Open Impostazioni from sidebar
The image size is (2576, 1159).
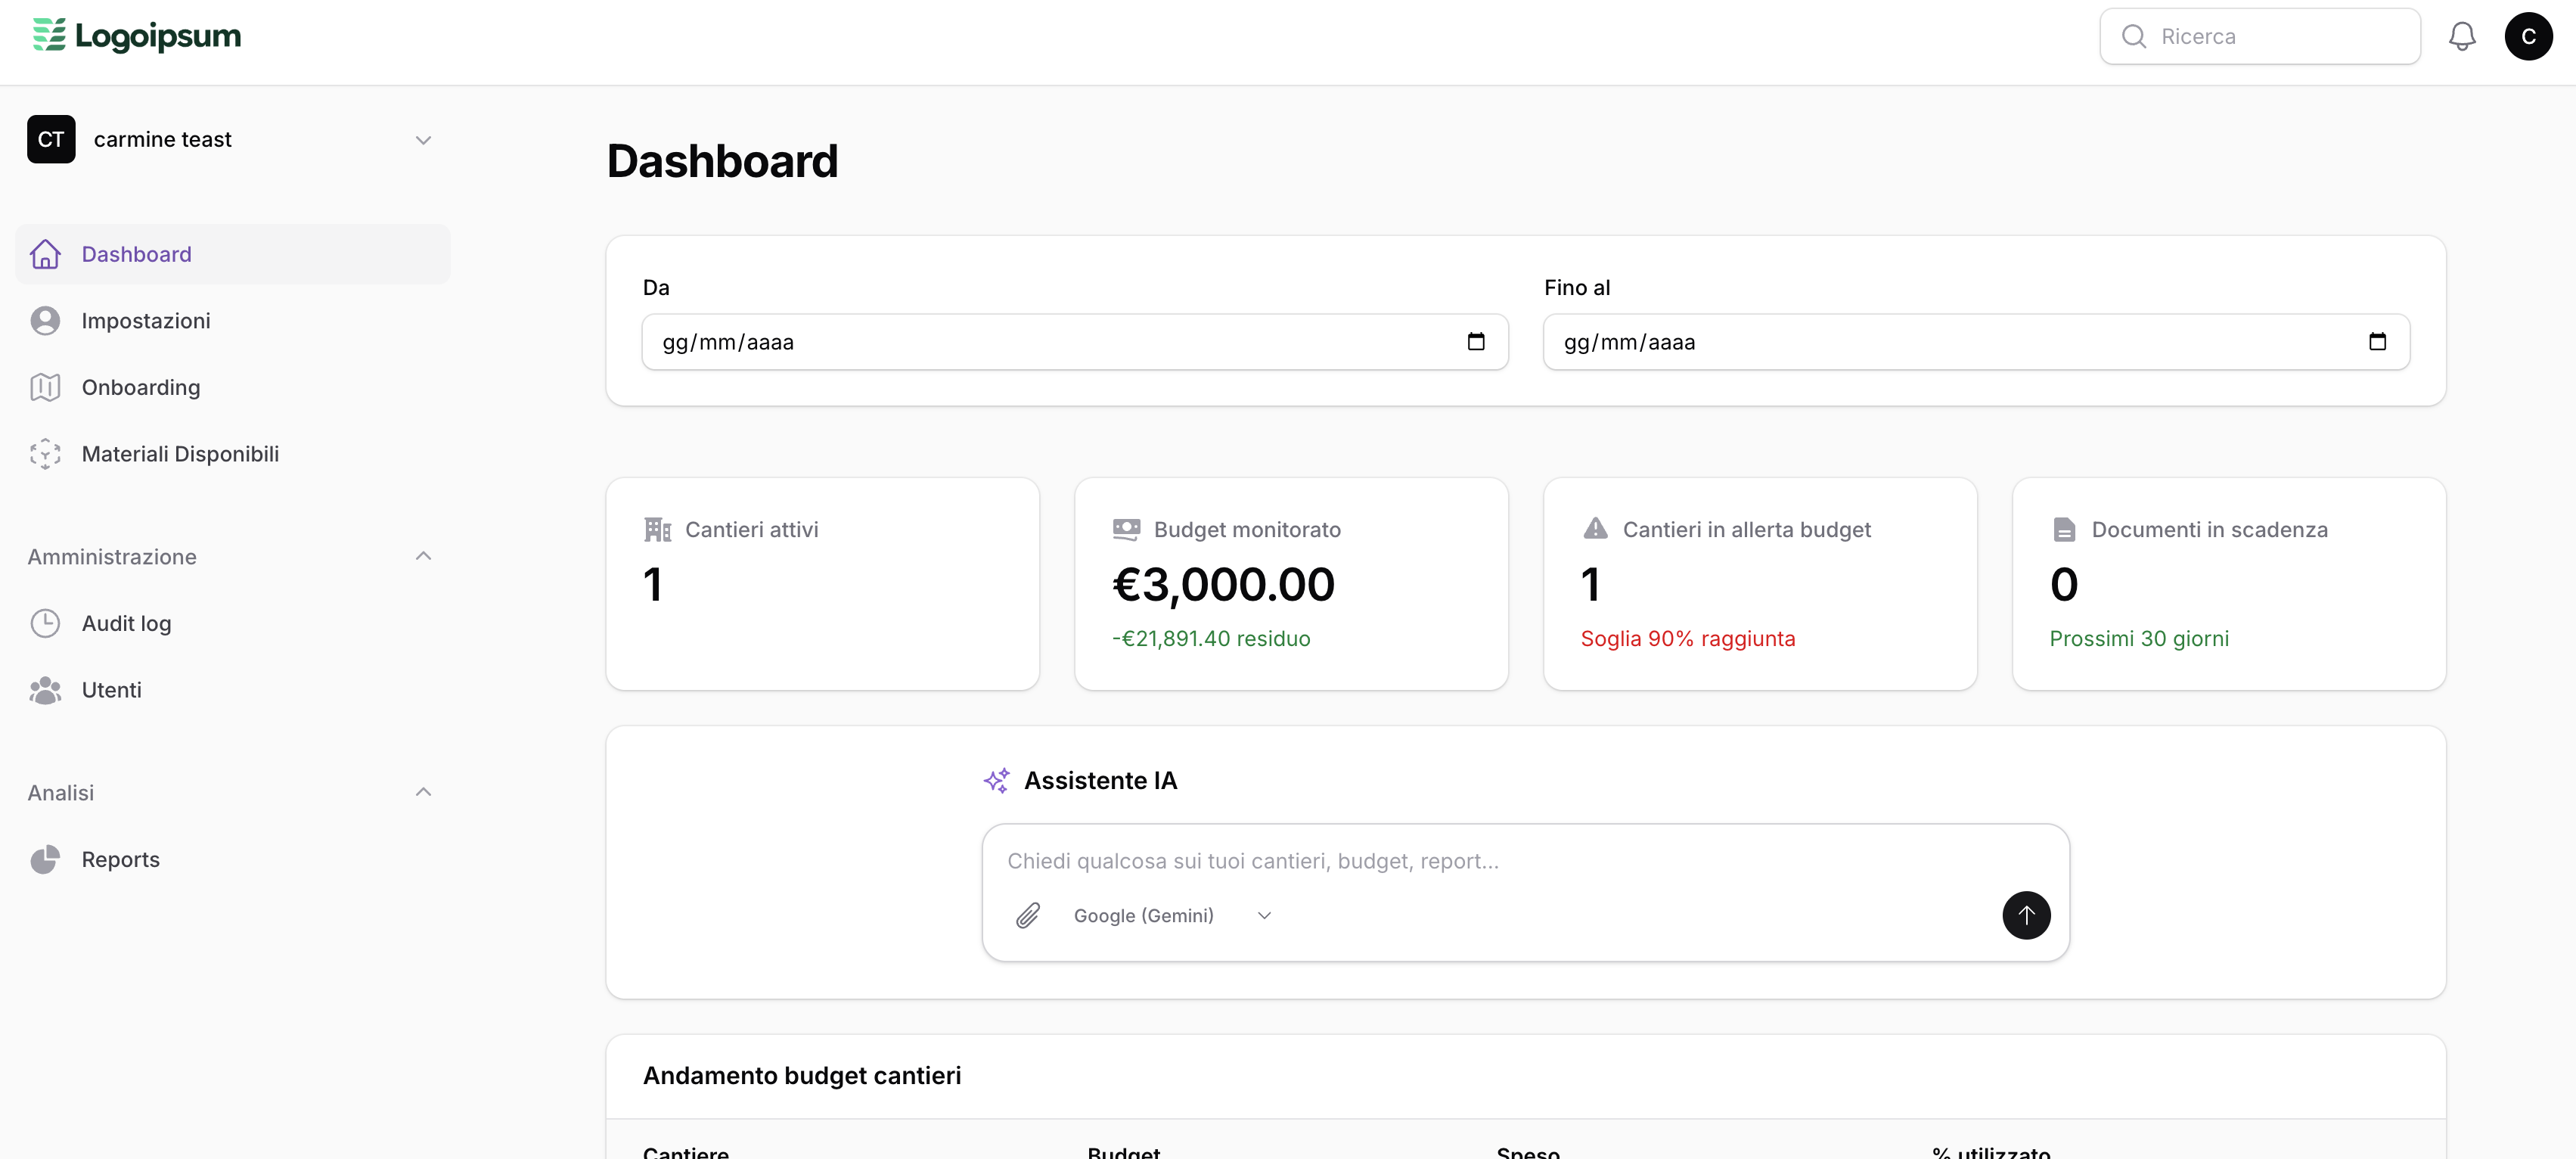tap(232, 321)
